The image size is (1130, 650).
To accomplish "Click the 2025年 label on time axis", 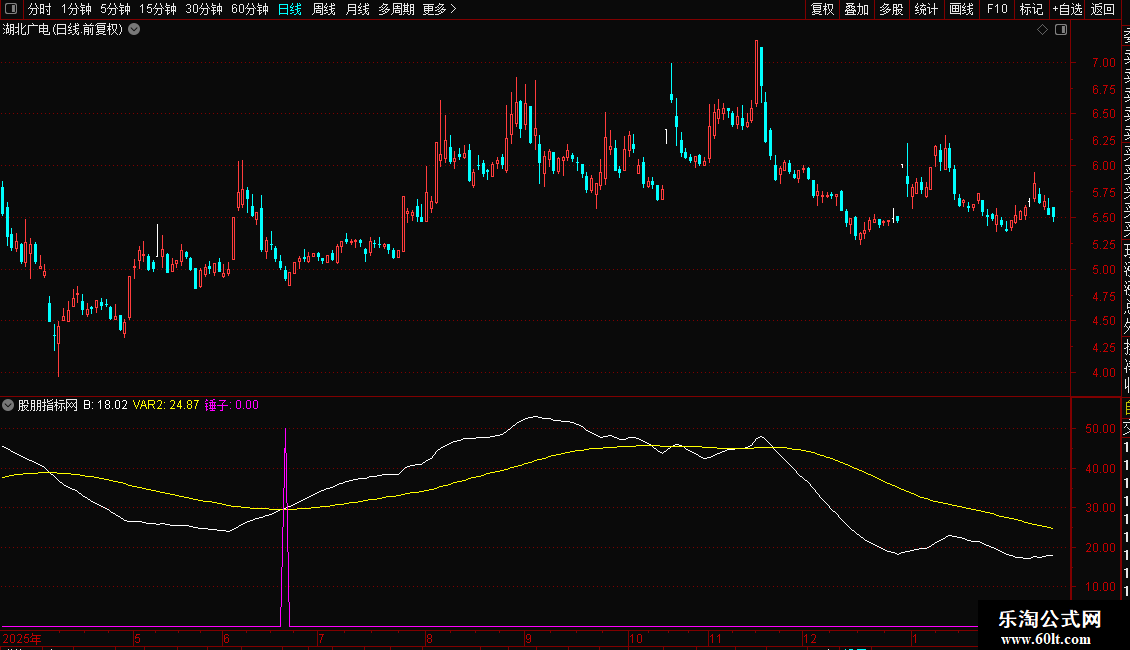I will [x=22, y=638].
